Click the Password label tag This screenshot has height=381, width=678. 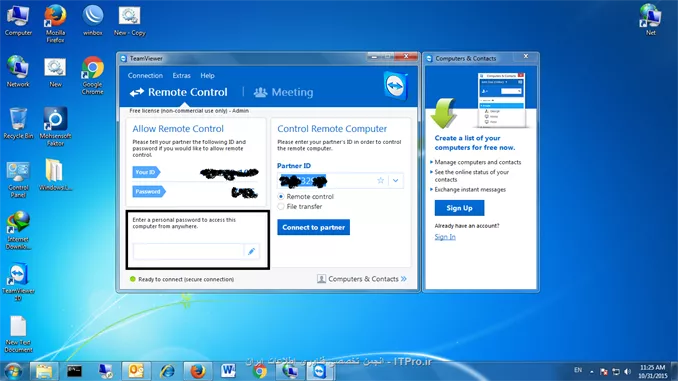pos(149,191)
